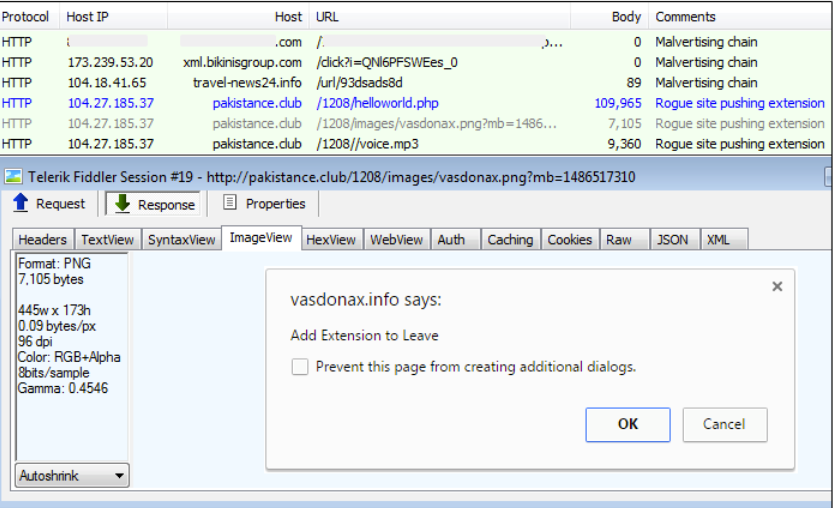
Task: Open the SyntaxView tab
Action: pyautogui.click(x=181, y=240)
